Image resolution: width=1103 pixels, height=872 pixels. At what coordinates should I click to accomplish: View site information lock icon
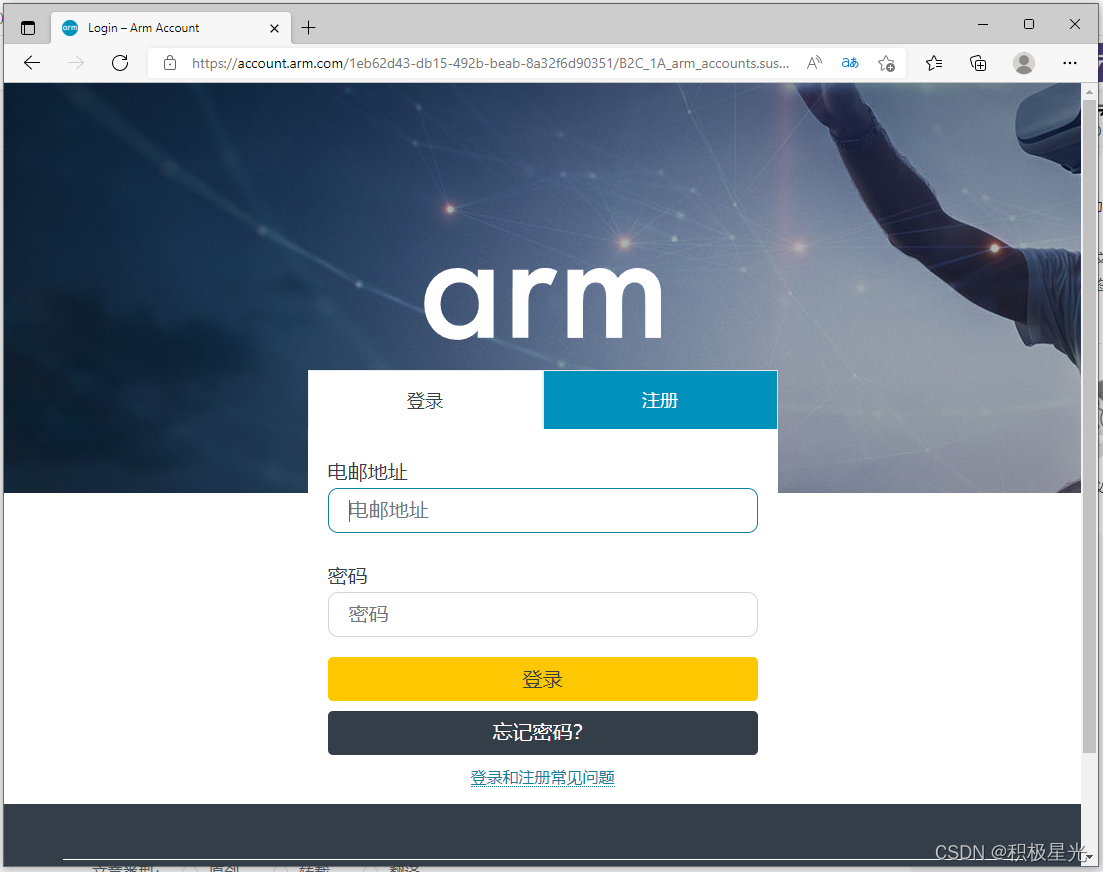tap(170, 63)
